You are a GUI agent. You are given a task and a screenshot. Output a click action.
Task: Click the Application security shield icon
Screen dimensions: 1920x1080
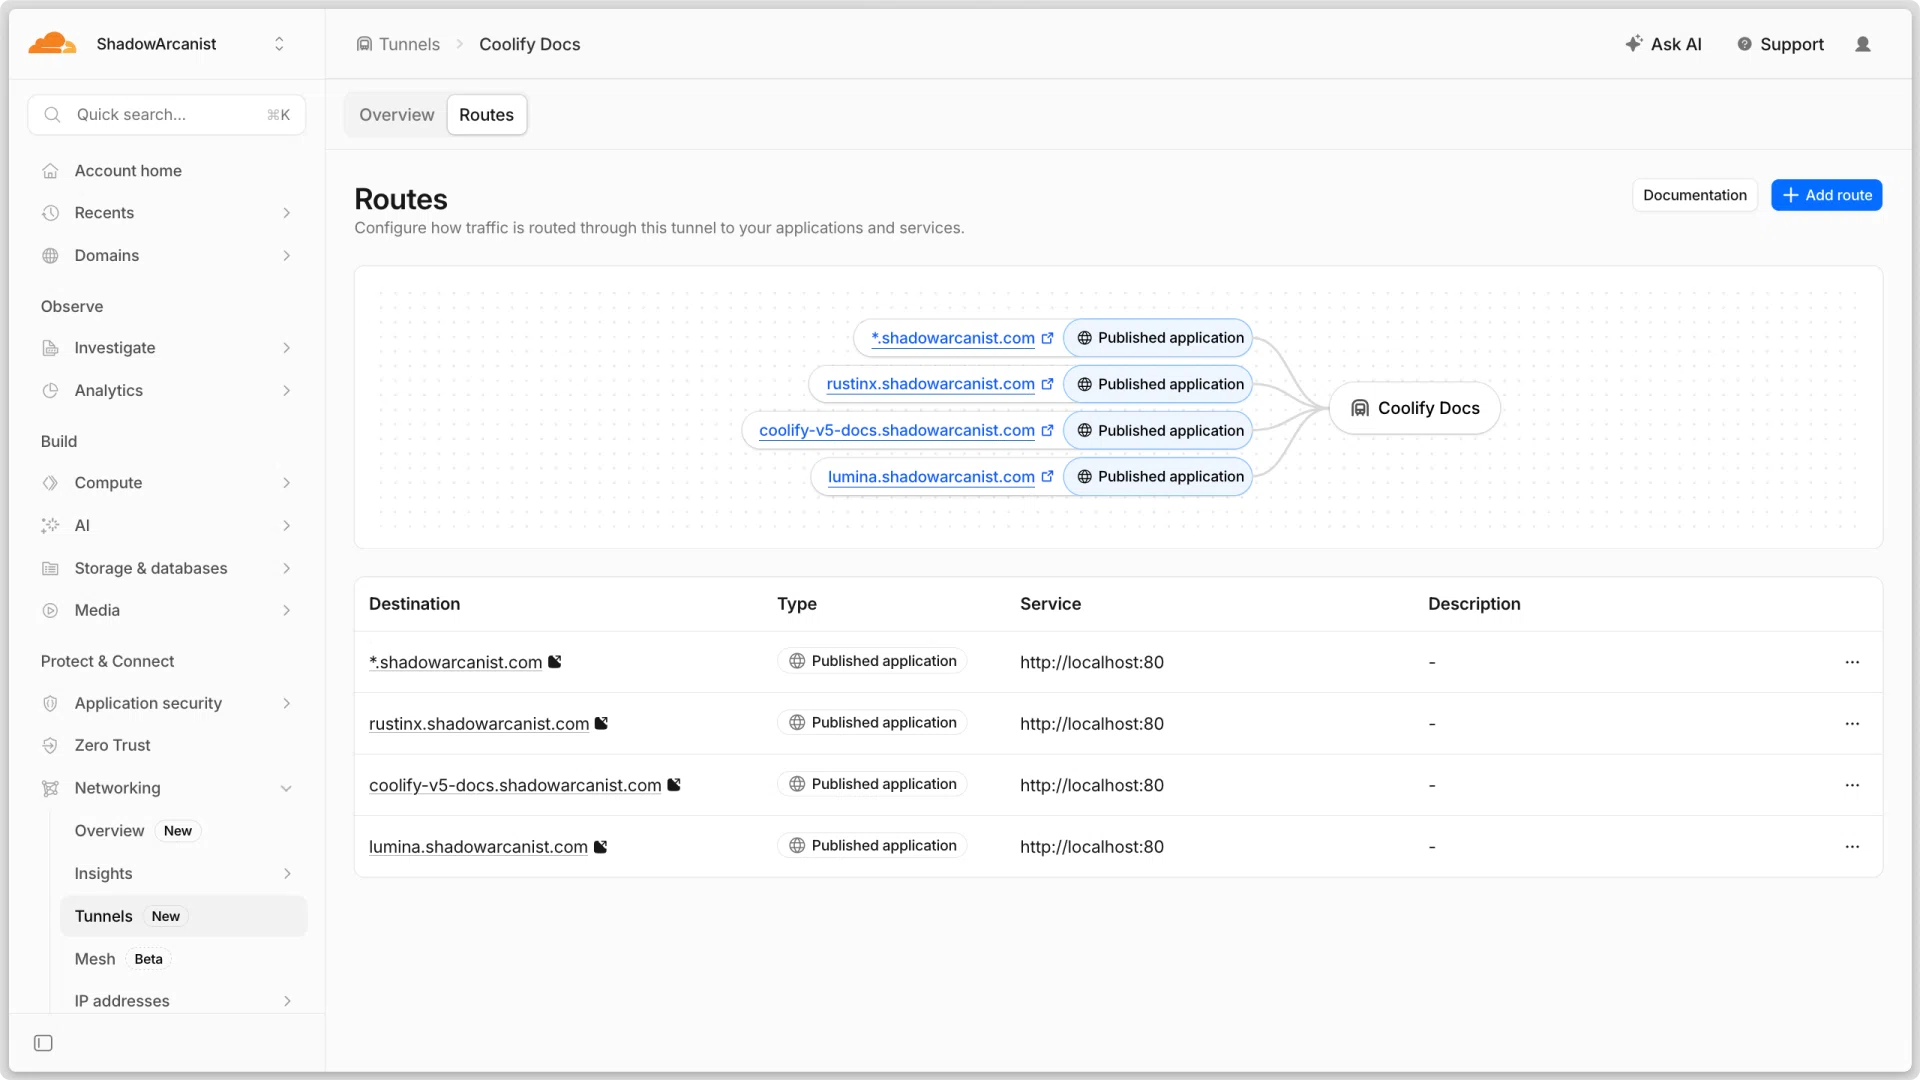pos(50,704)
